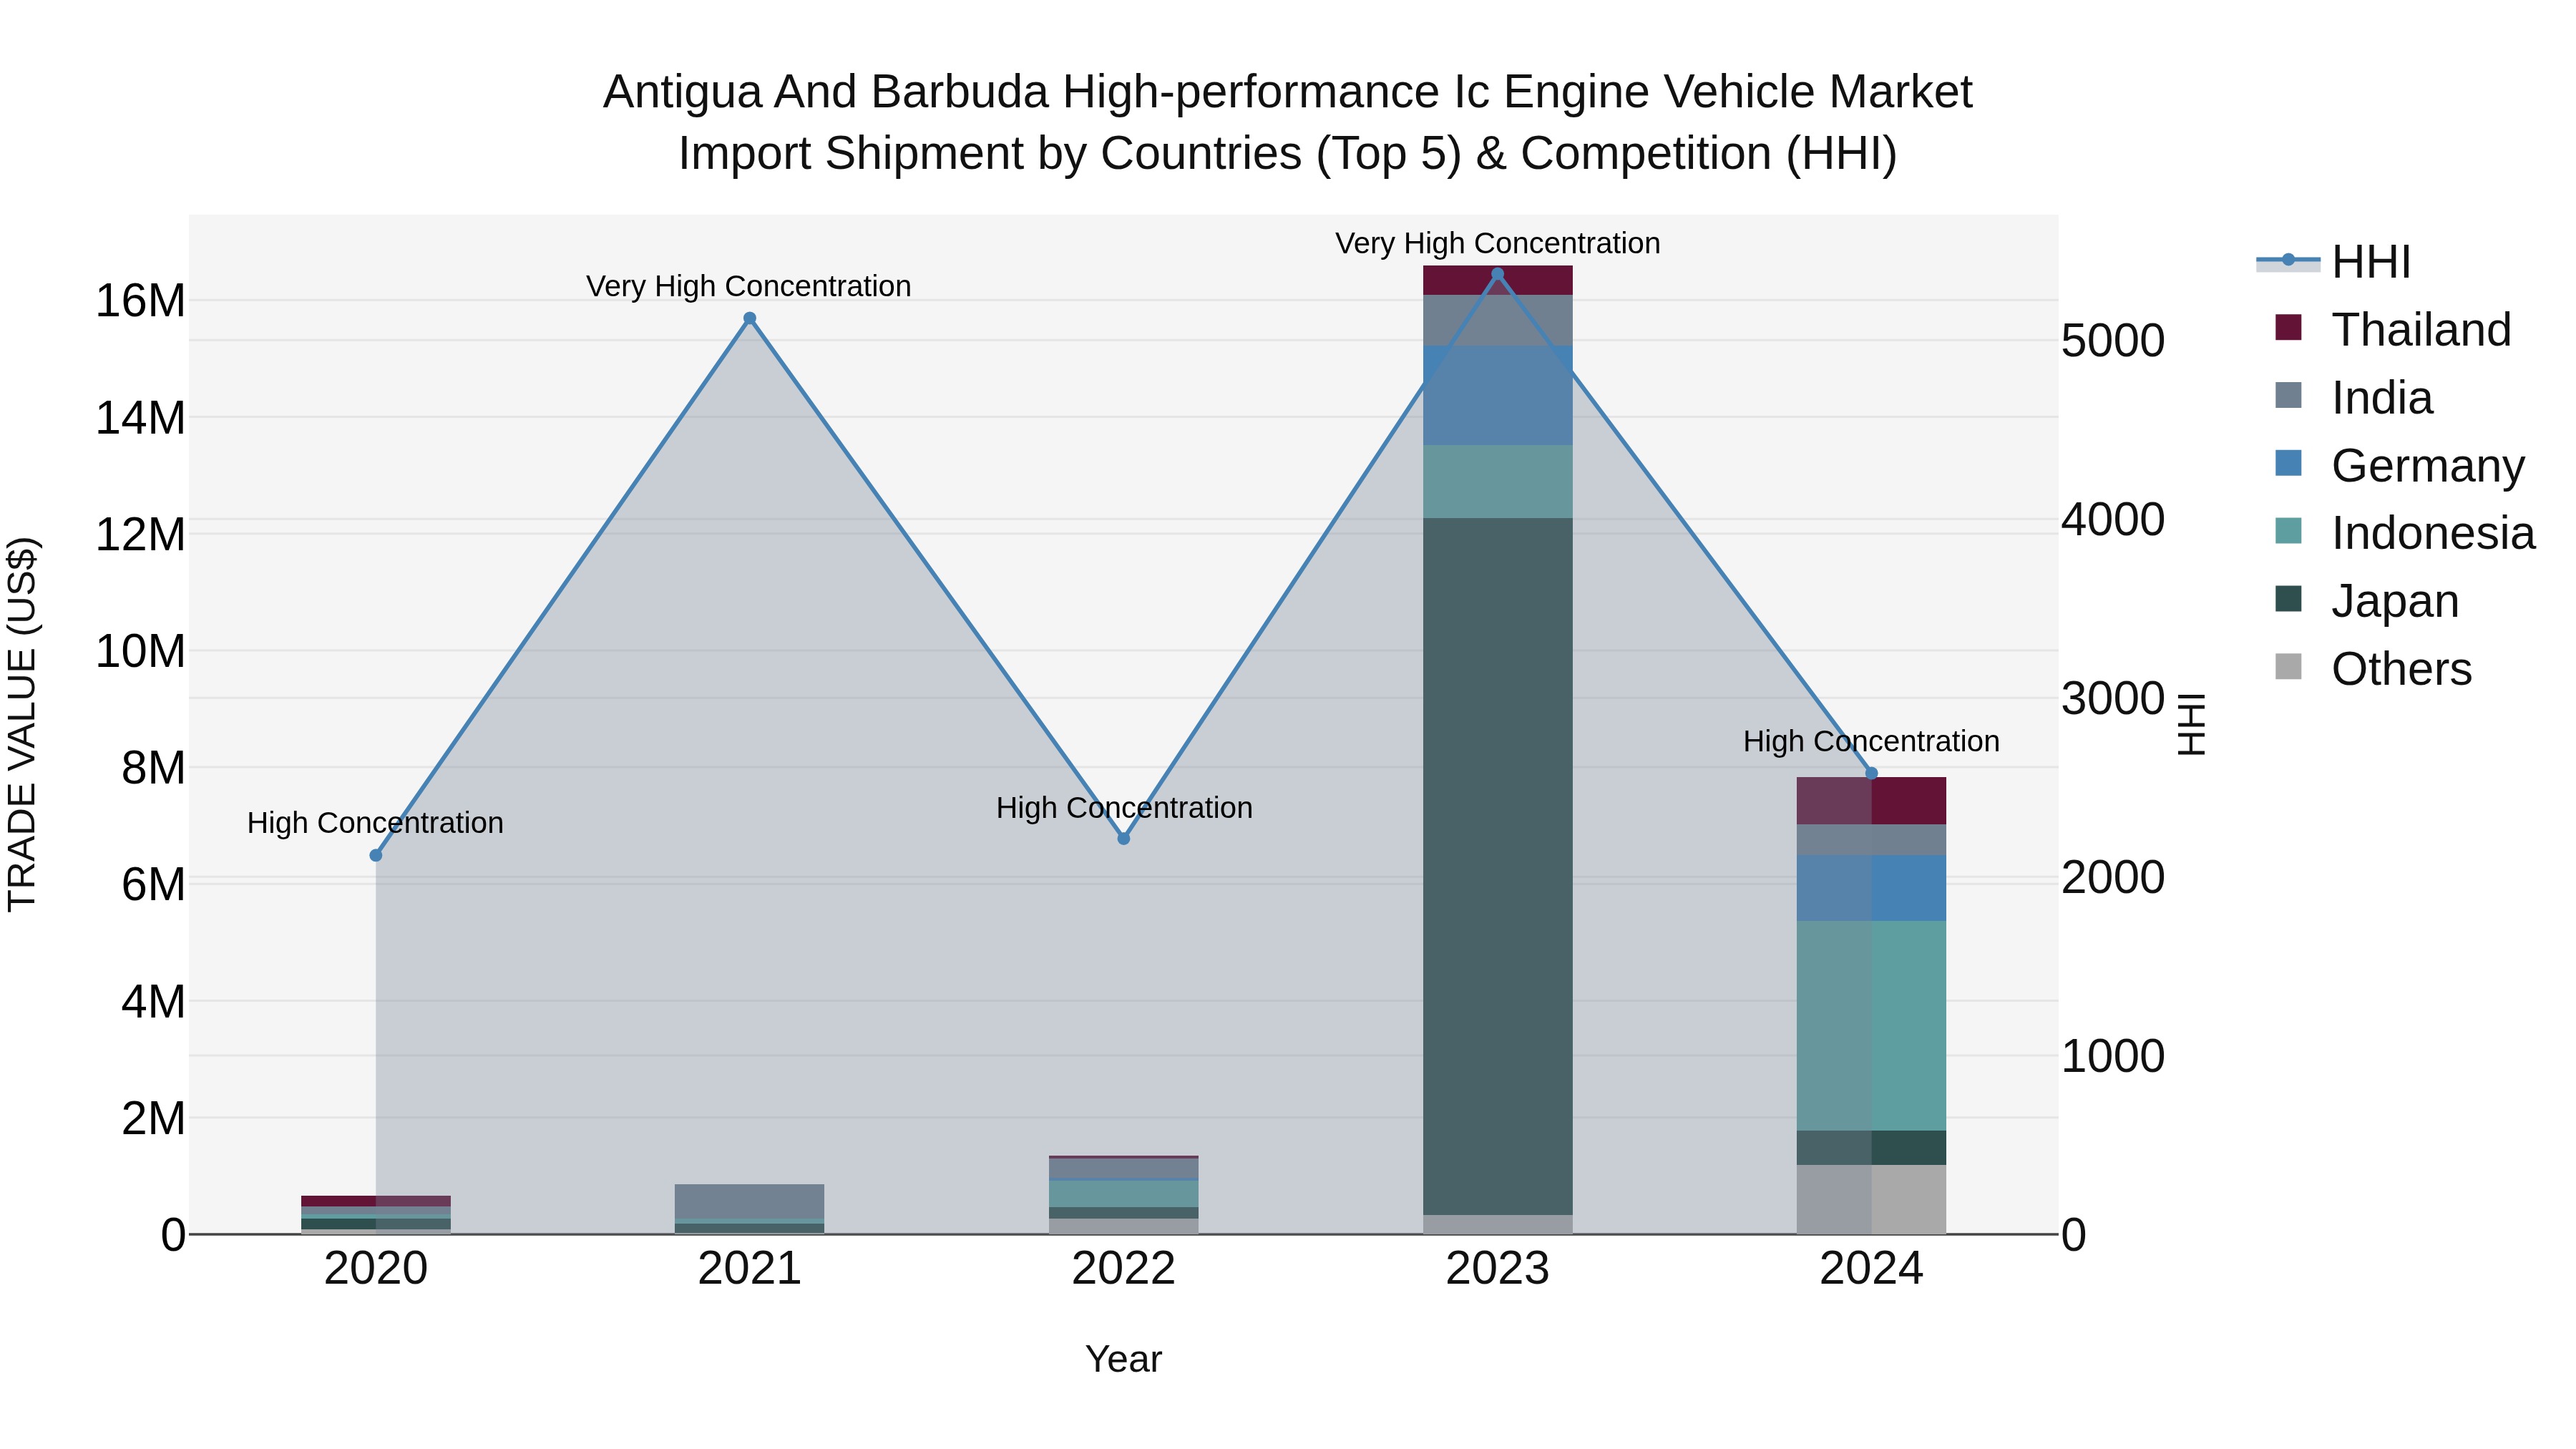The width and height of the screenshot is (2576, 1449).
Task: Click the 2024 x-axis tick label
Action: pyautogui.click(x=1872, y=1269)
